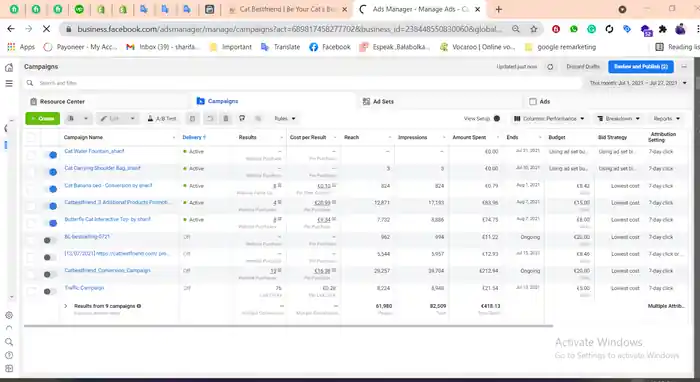Open the Traffic Campaign link
700x382 pixels.
(84, 288)
